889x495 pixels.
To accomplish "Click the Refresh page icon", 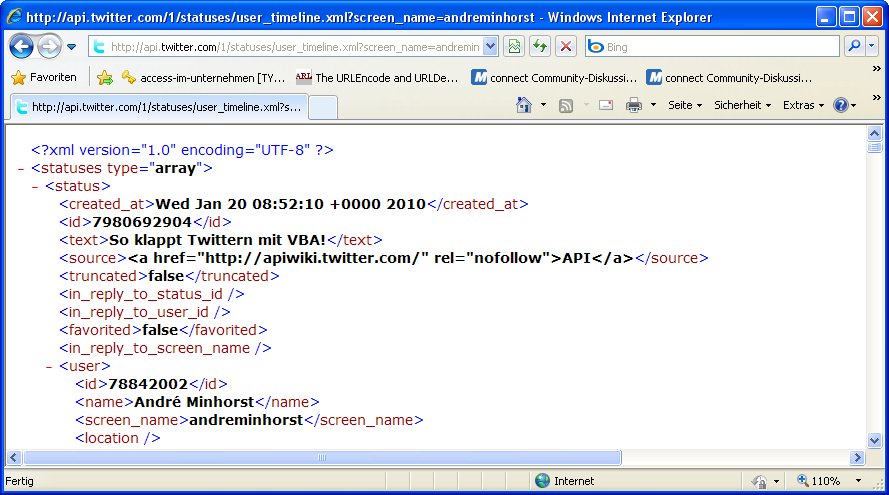I will click(x=540, y=46).
